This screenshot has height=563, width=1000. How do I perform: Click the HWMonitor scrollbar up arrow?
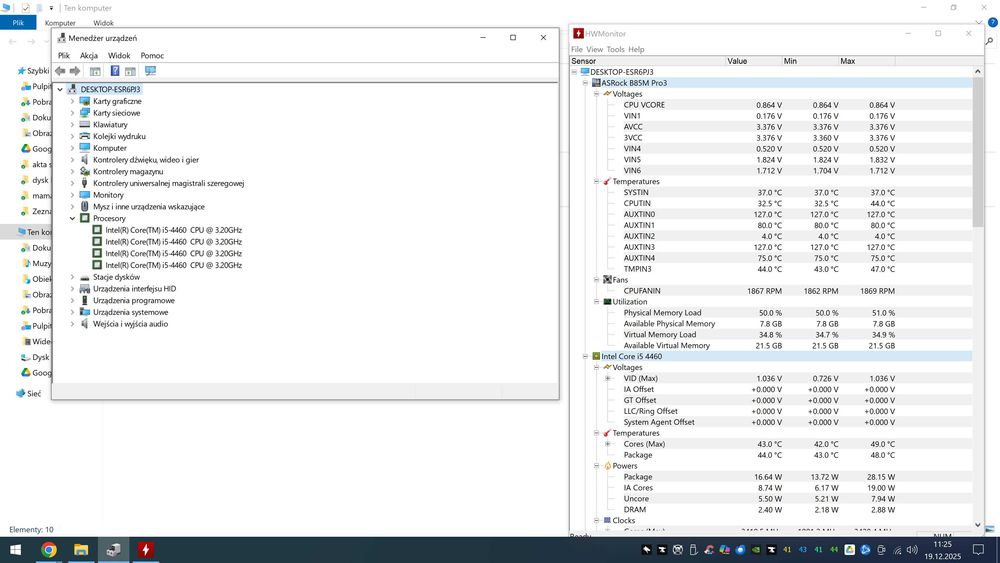pyautogui.click(x=978, y=71)
